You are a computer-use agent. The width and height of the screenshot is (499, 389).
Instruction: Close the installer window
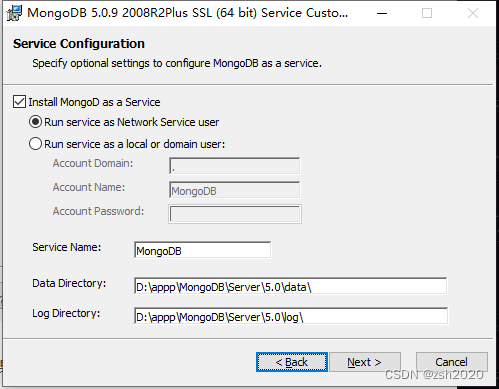pos(473,13)
